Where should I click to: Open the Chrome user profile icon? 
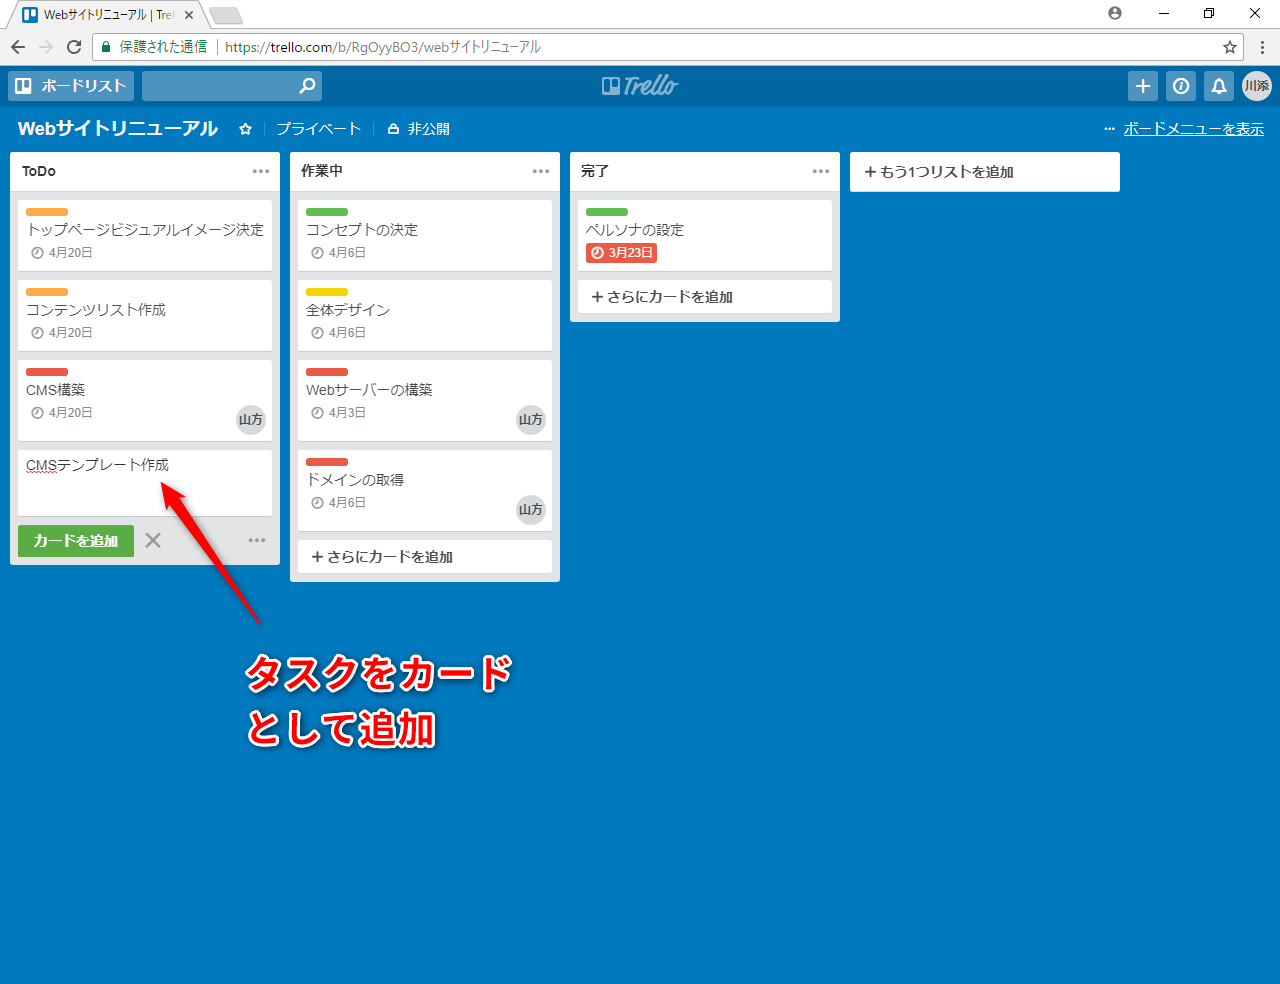1115,13
